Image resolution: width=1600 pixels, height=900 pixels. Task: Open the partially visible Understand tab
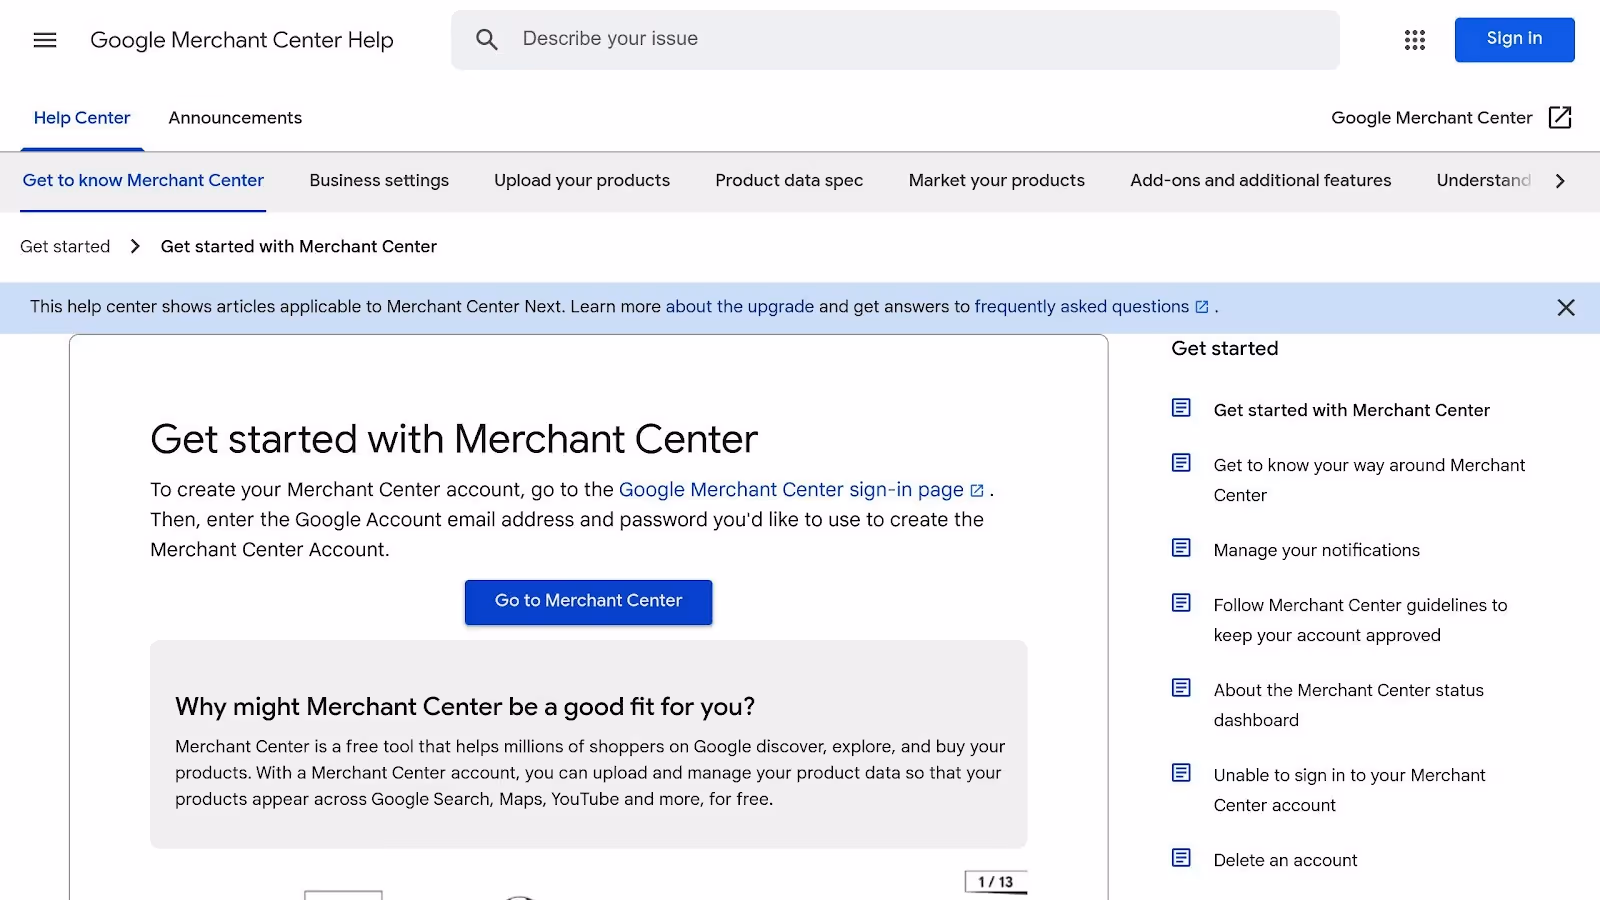pos(1484,181)
